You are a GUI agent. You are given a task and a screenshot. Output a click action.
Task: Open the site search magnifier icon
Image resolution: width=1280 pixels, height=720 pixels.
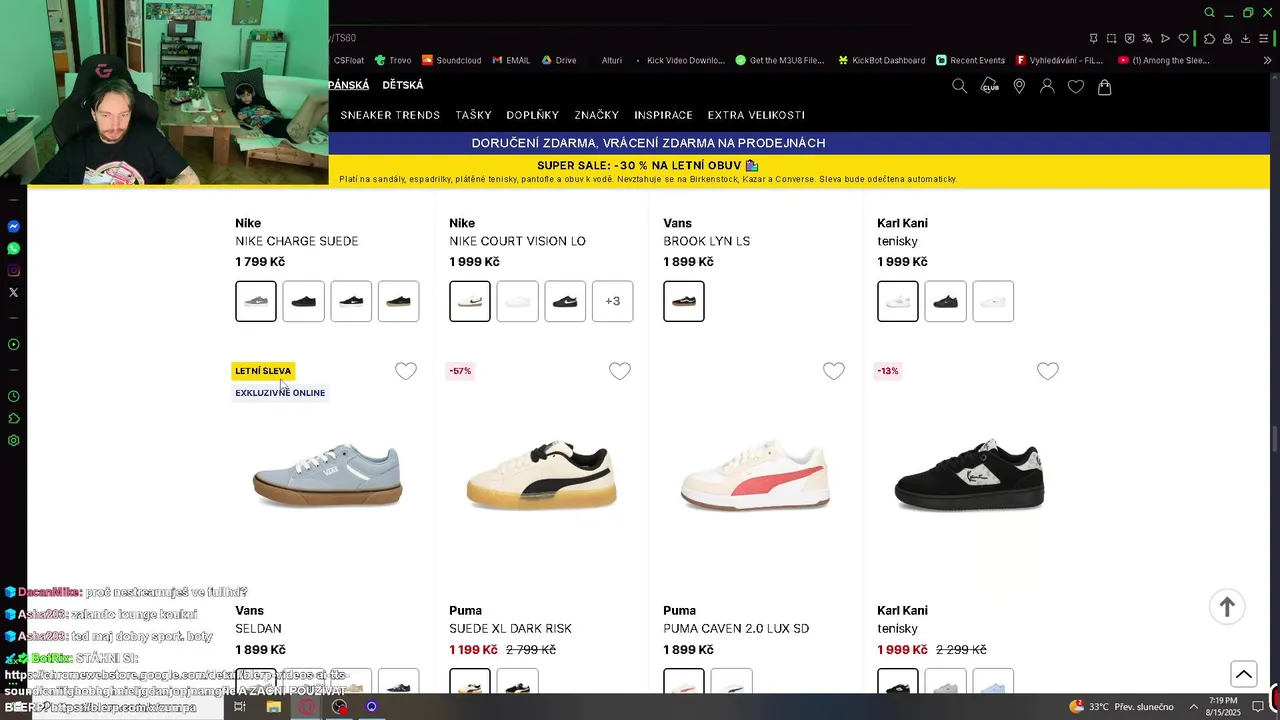click(x=959, y=86)
